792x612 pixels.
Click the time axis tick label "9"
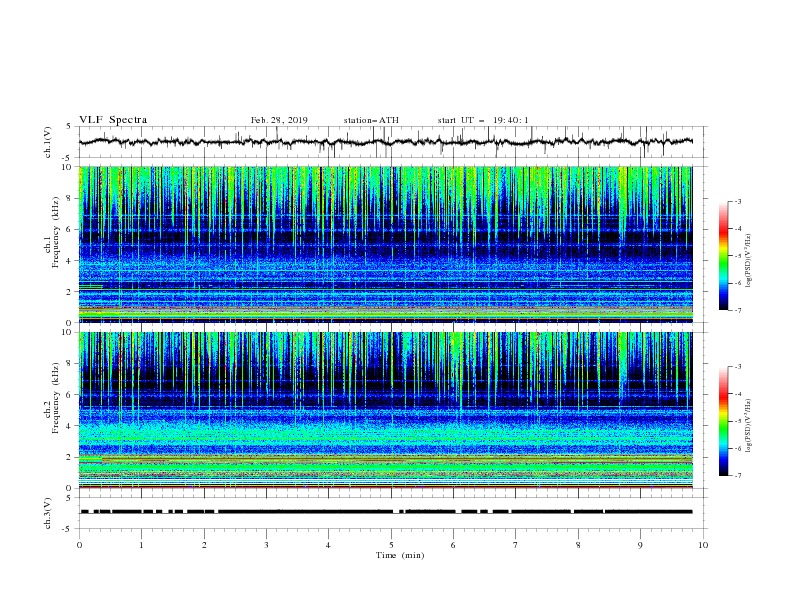point(640,545)
